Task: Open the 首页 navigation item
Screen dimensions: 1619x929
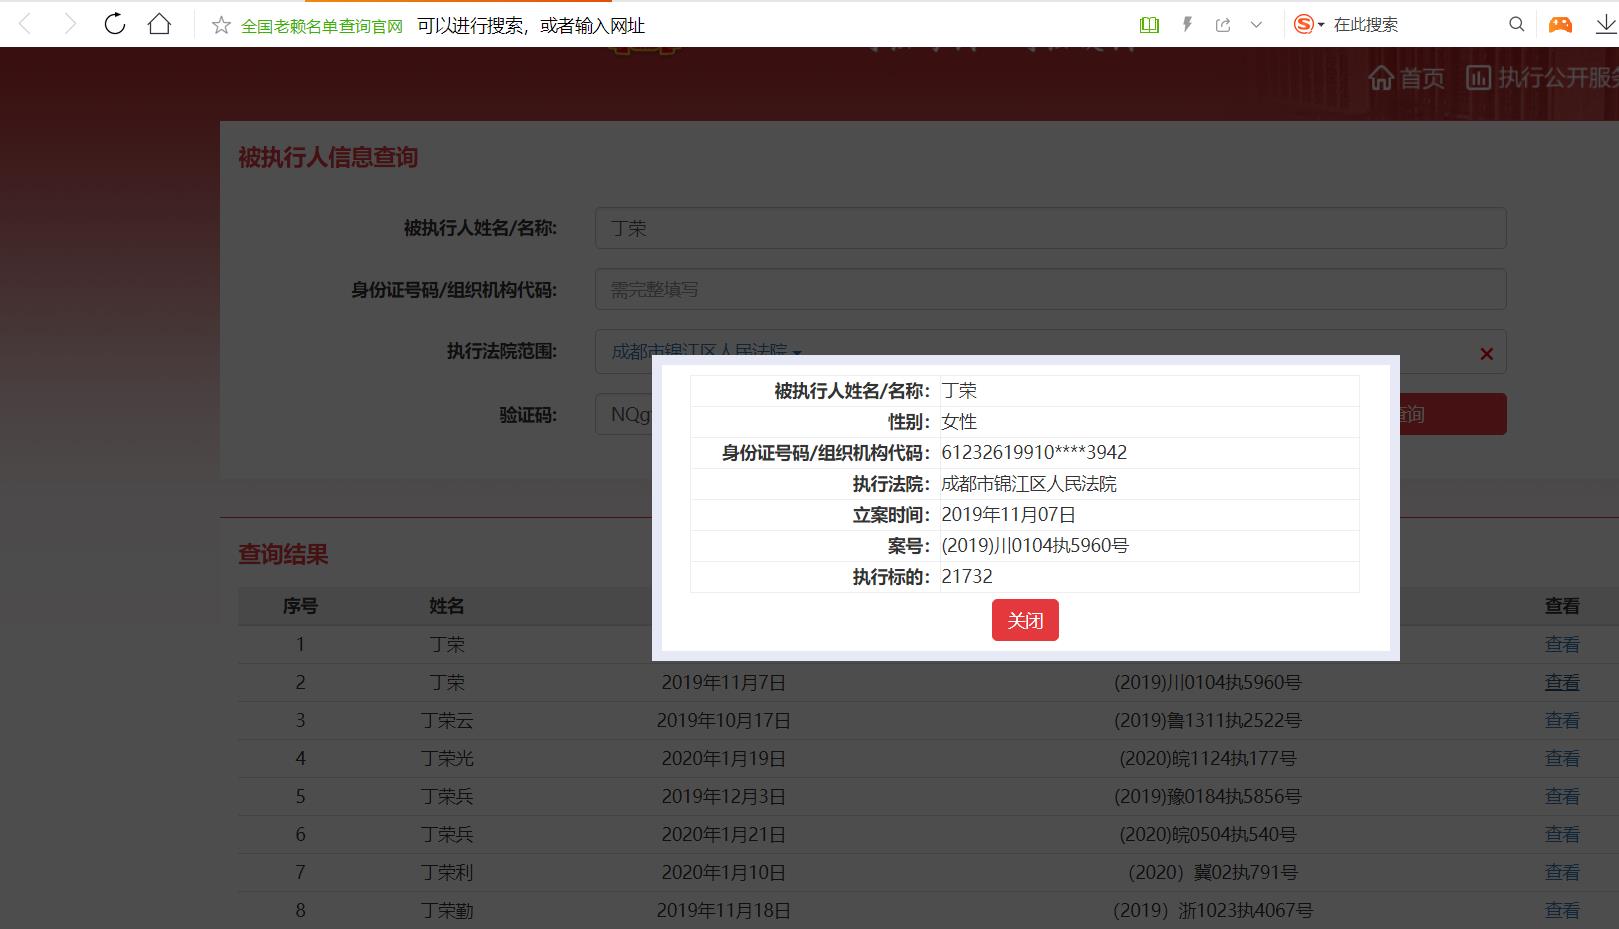Action: pyautogui.click(x=1407, y=78)
